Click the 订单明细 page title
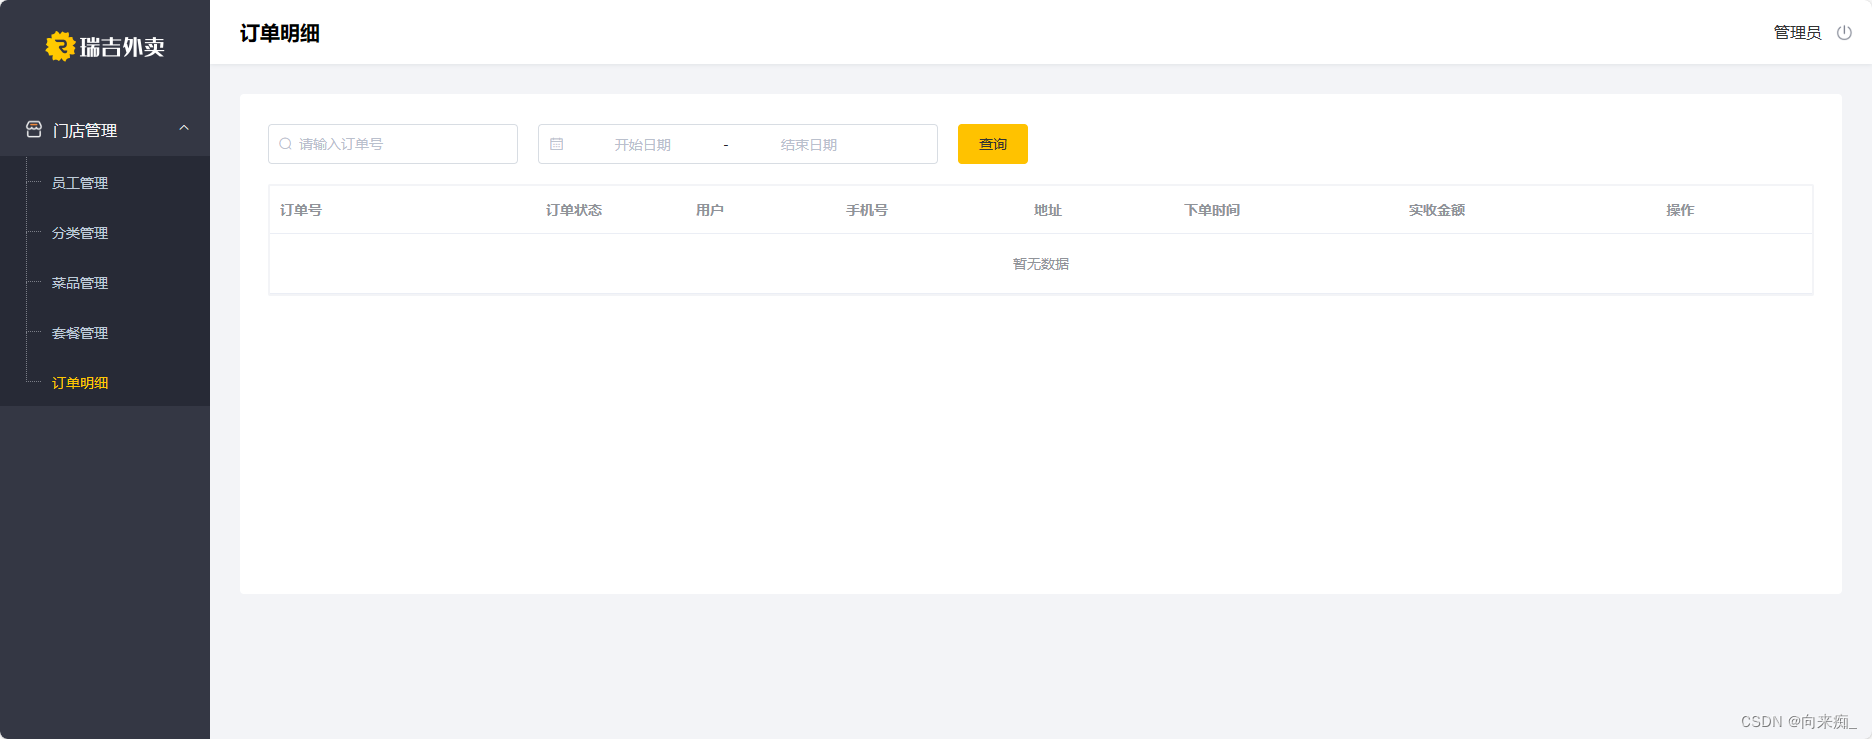 pyautogui.click(x=280, y=33)
